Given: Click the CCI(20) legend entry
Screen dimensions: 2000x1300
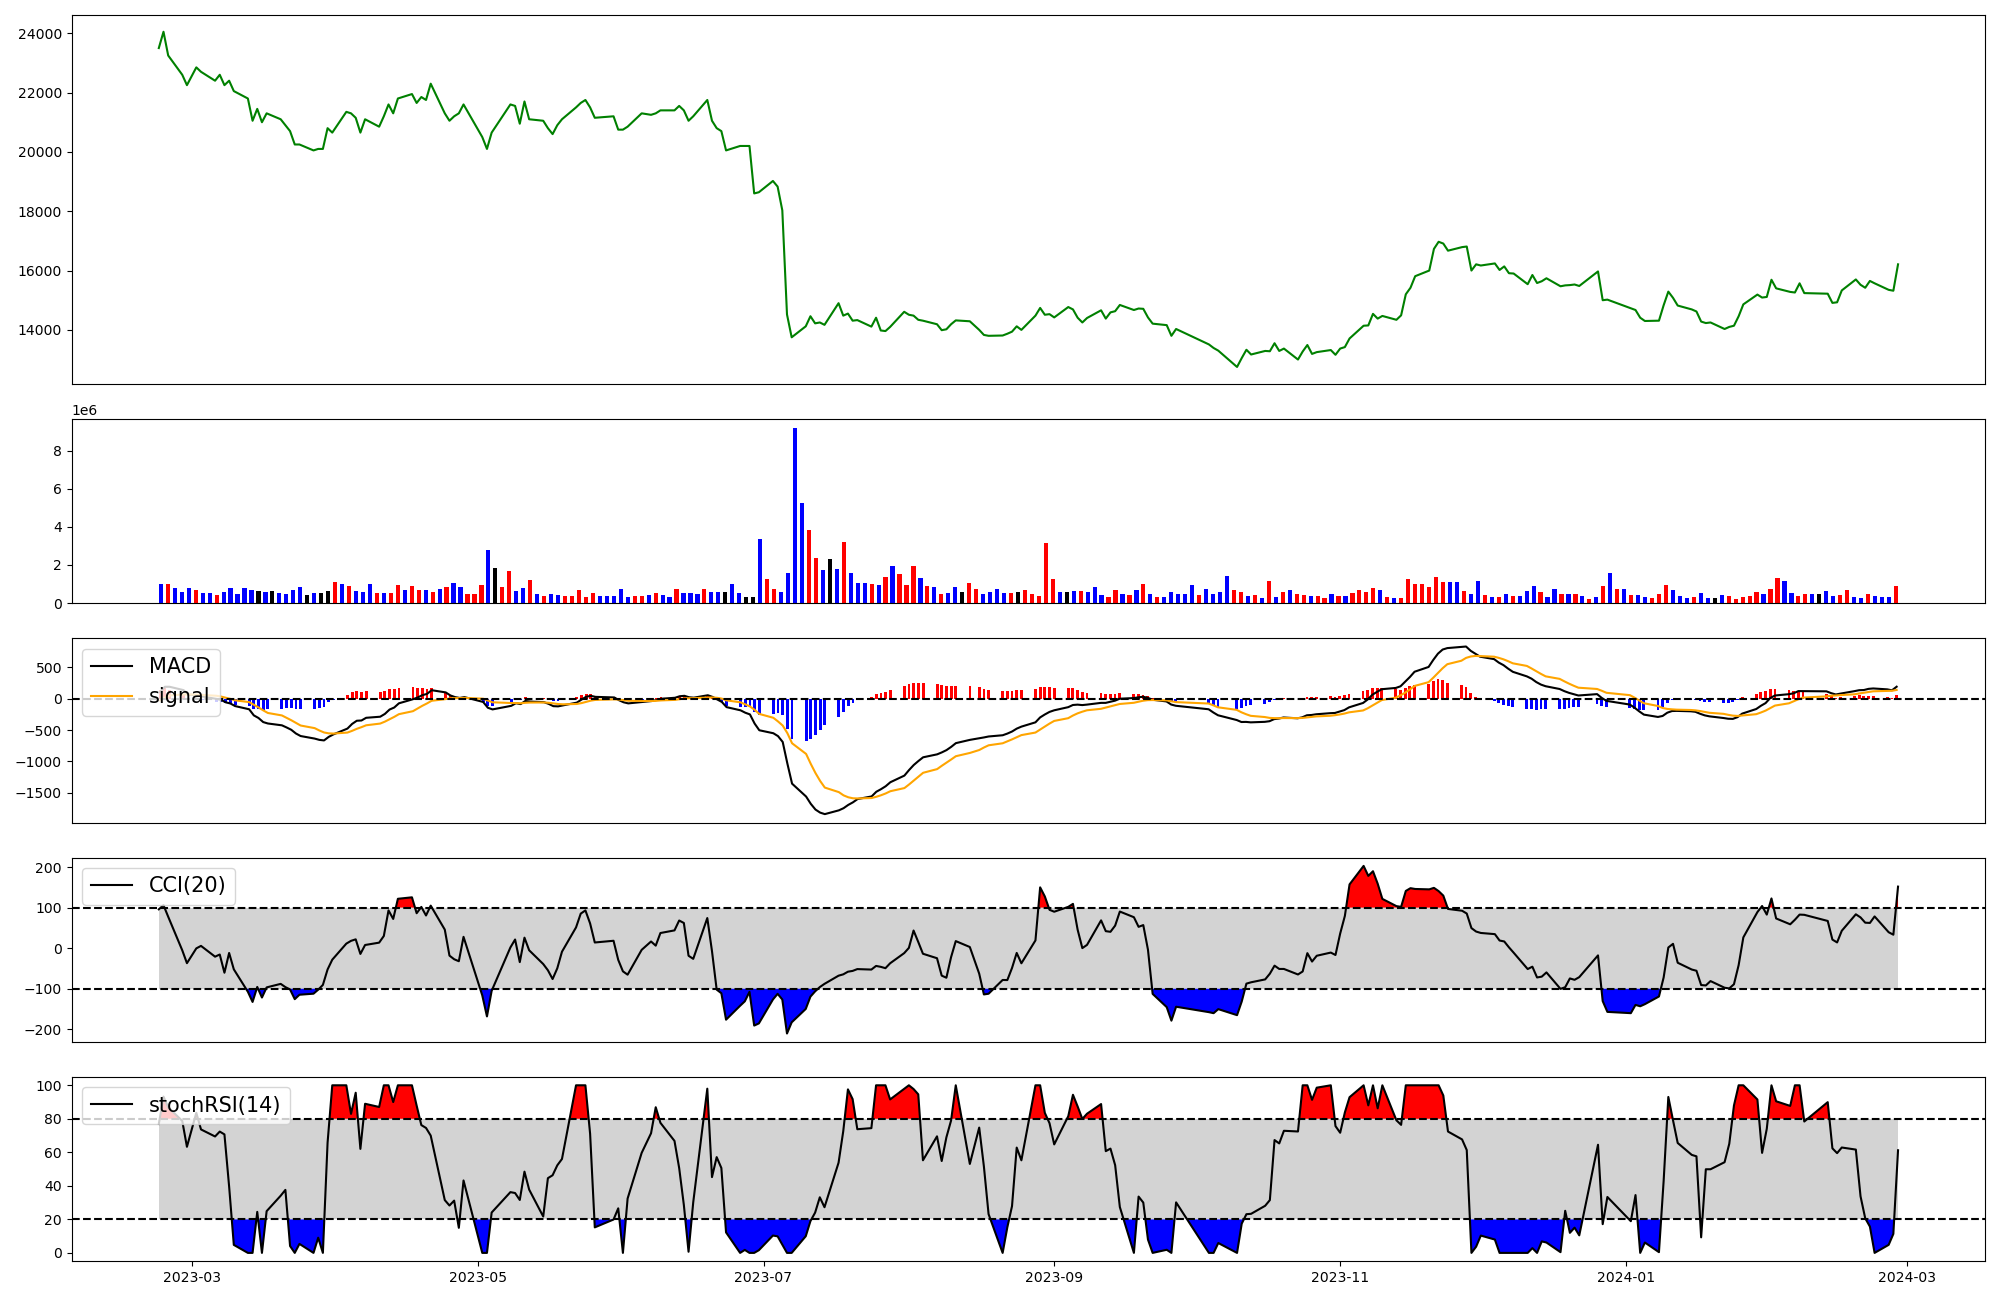Looking at the screenshot, I should [x=187, y=885].
